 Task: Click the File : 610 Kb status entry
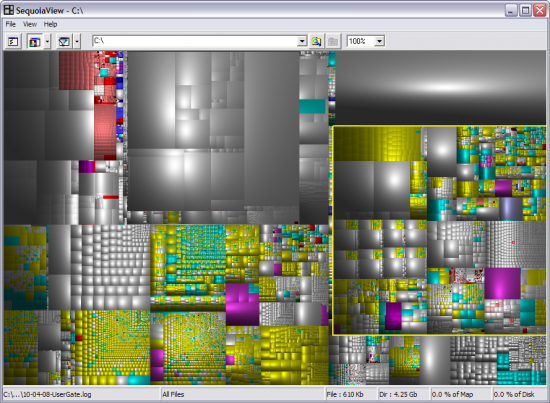(x=345, y=394)
